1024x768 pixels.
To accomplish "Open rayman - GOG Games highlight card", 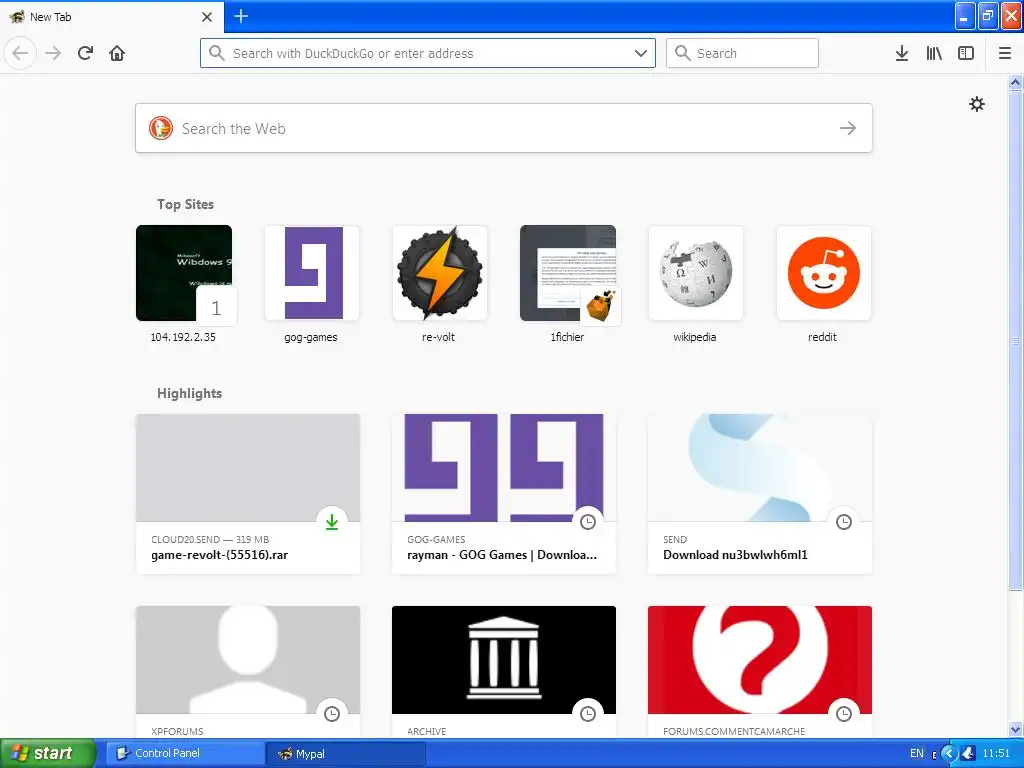I will tap(504, 494).
